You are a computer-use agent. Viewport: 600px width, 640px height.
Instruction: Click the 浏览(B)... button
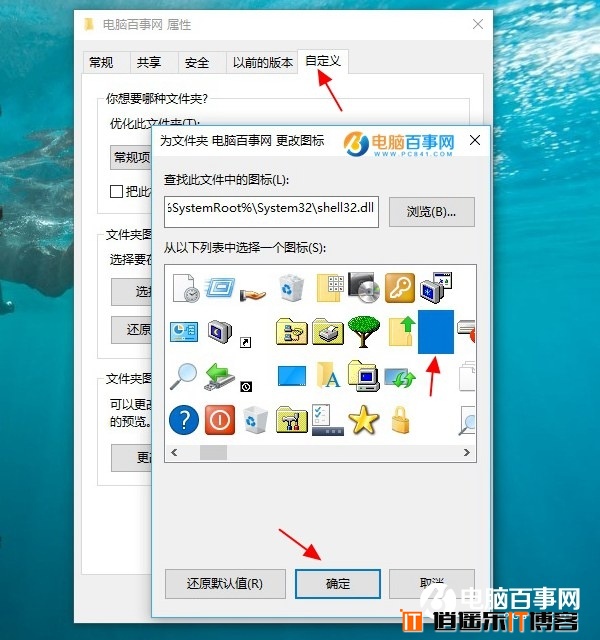tap(431, 212)
